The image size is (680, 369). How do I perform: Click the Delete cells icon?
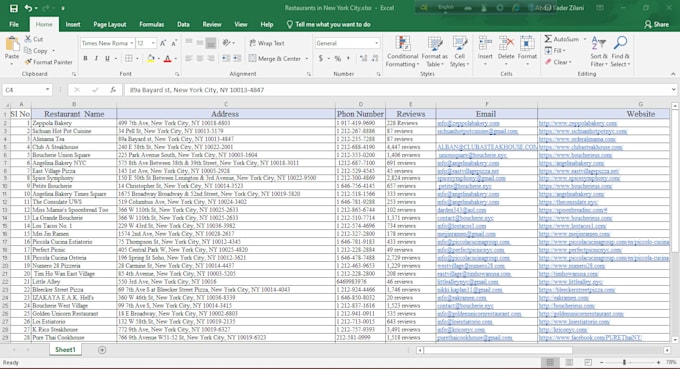pyautogui.click(x=506, y=43)
